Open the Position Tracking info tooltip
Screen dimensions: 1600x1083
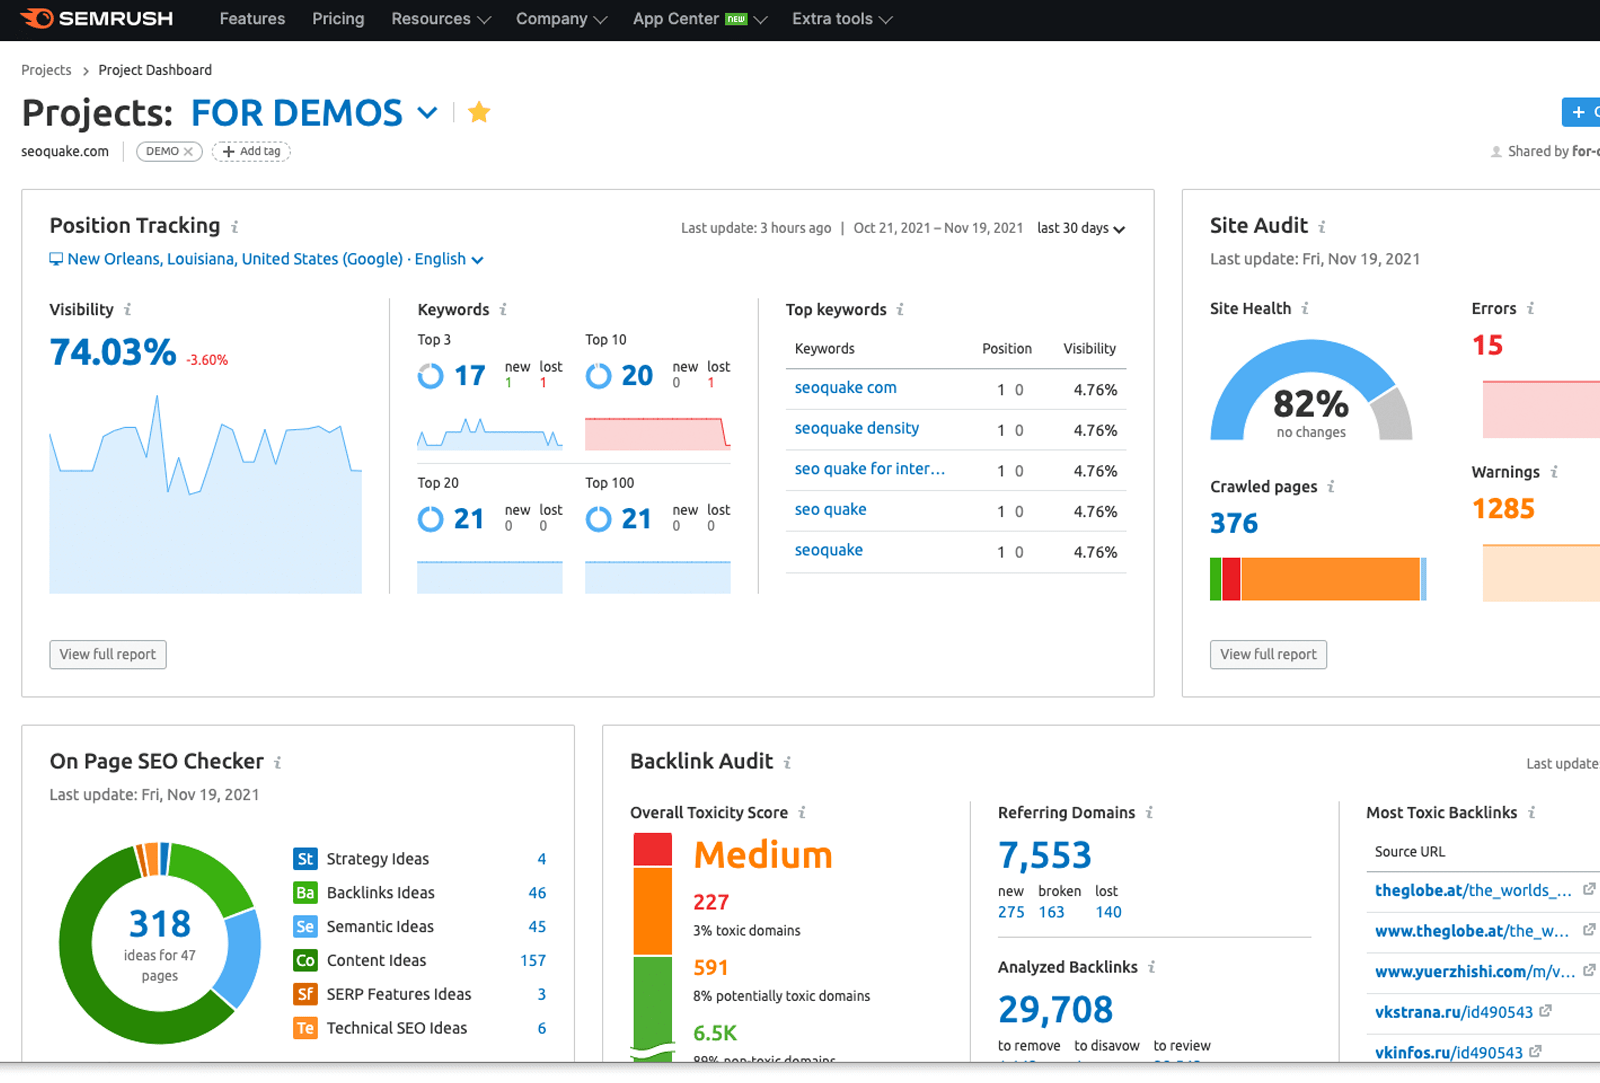[233, 226]
